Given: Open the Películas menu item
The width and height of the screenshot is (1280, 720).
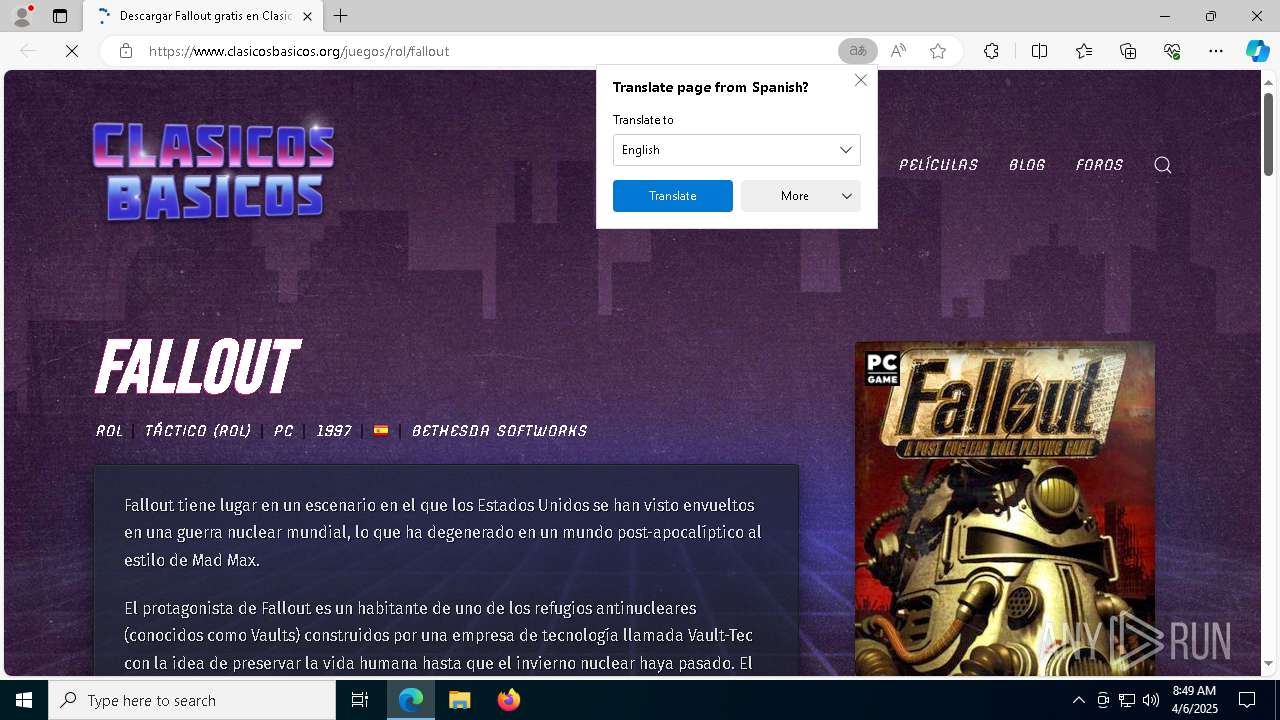Looking at the screenshot, I should coord(938,165).
